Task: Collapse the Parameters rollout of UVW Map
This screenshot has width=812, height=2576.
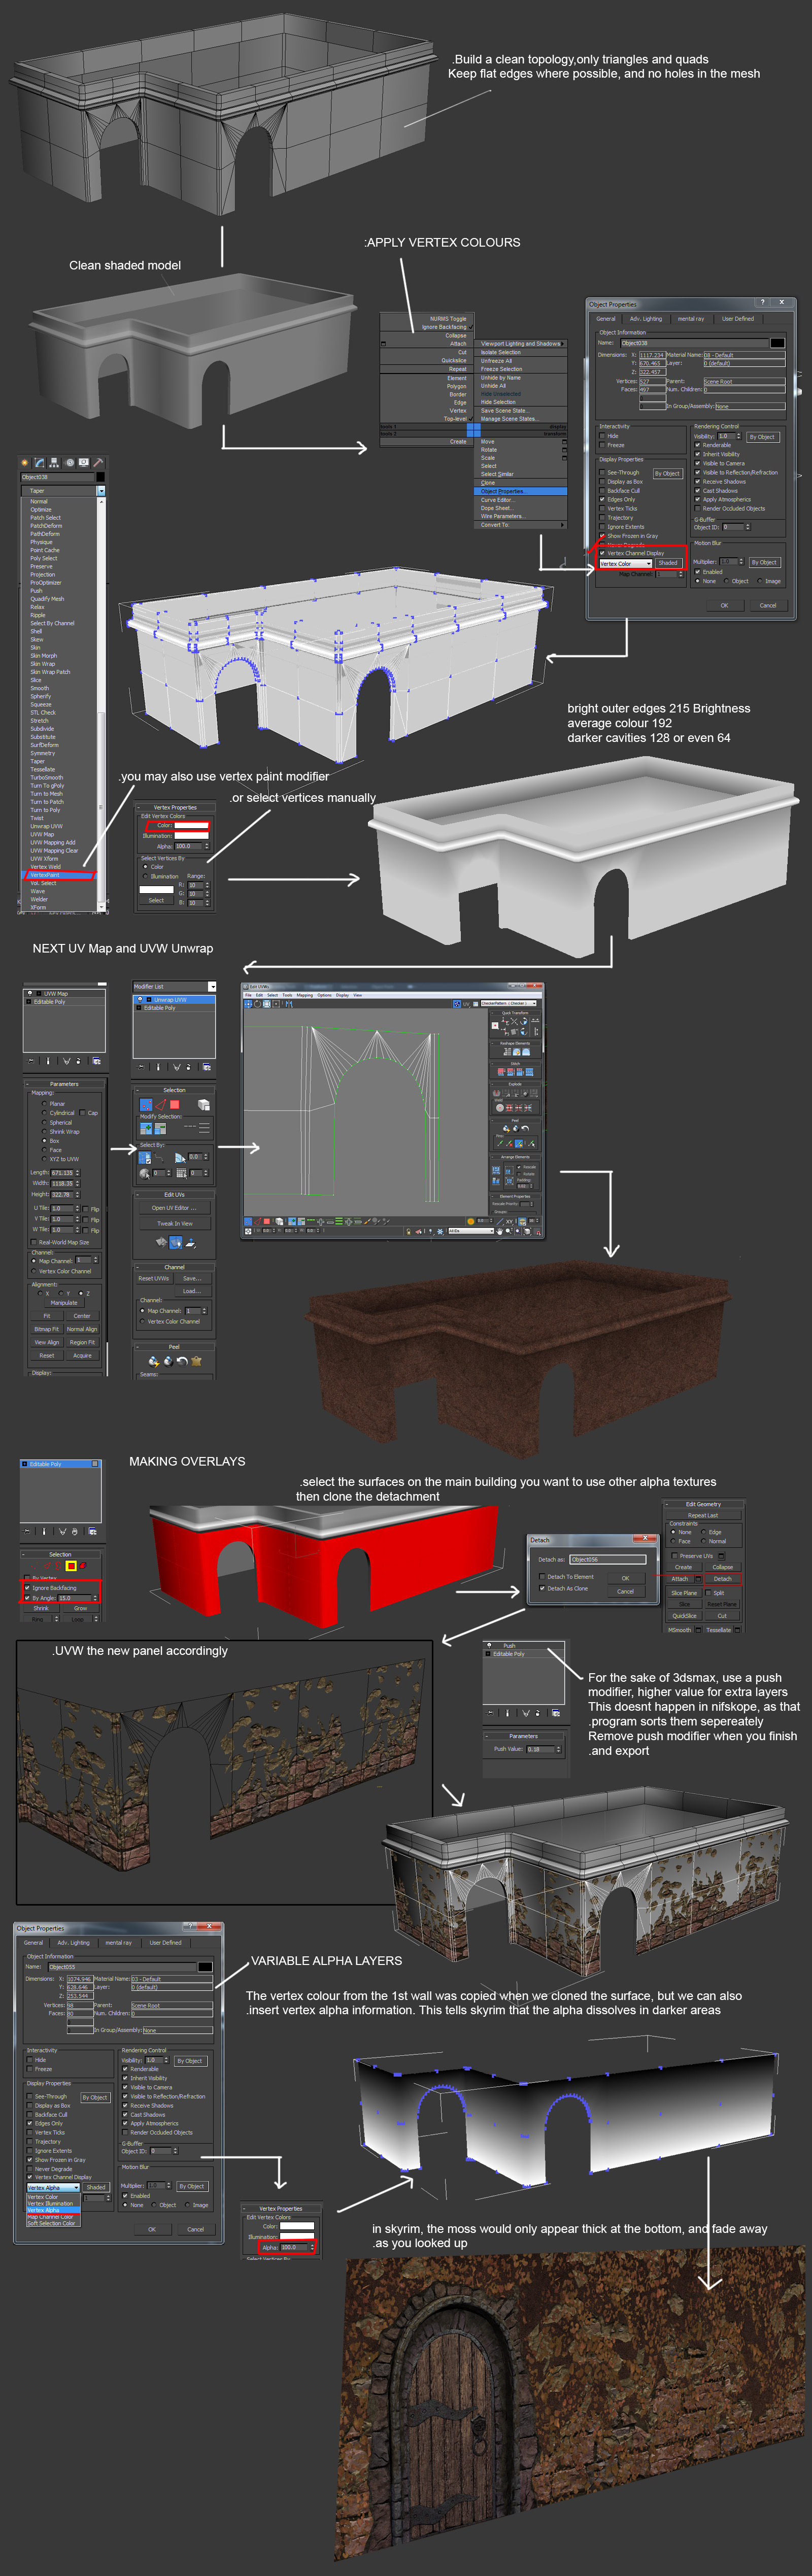Action: pyautogui.click(x=64, y=1084)
